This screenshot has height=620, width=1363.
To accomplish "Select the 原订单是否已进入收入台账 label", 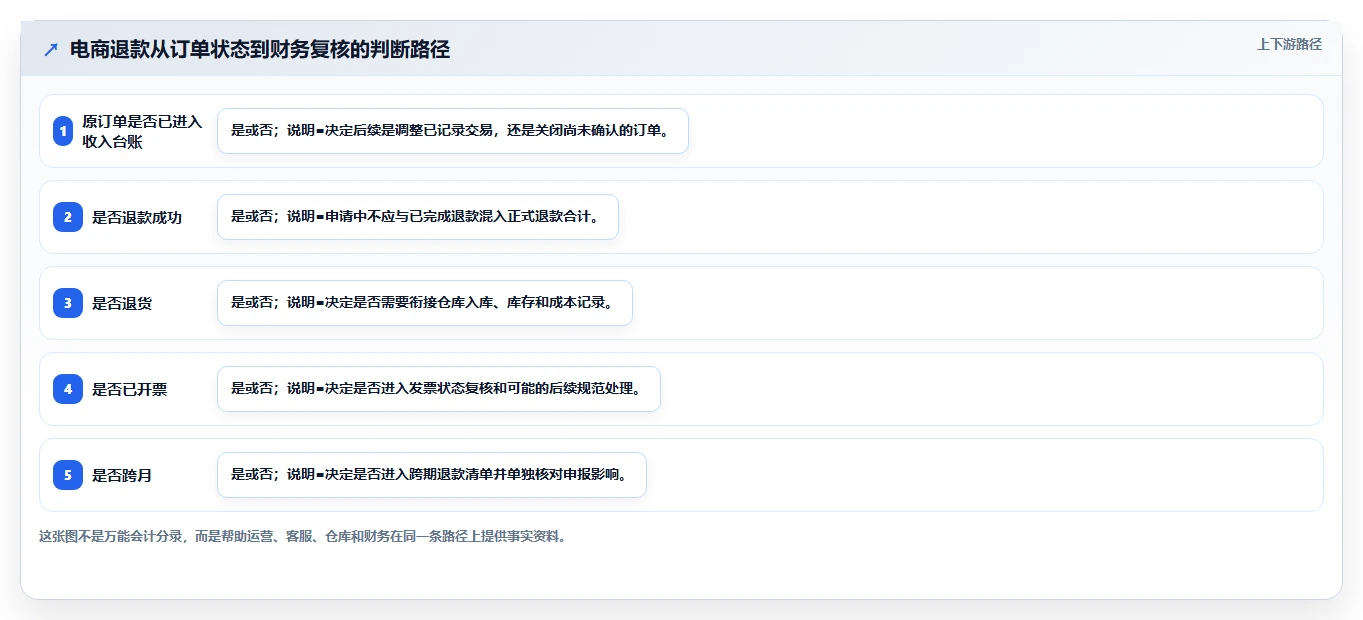I will tap(143, 131).
